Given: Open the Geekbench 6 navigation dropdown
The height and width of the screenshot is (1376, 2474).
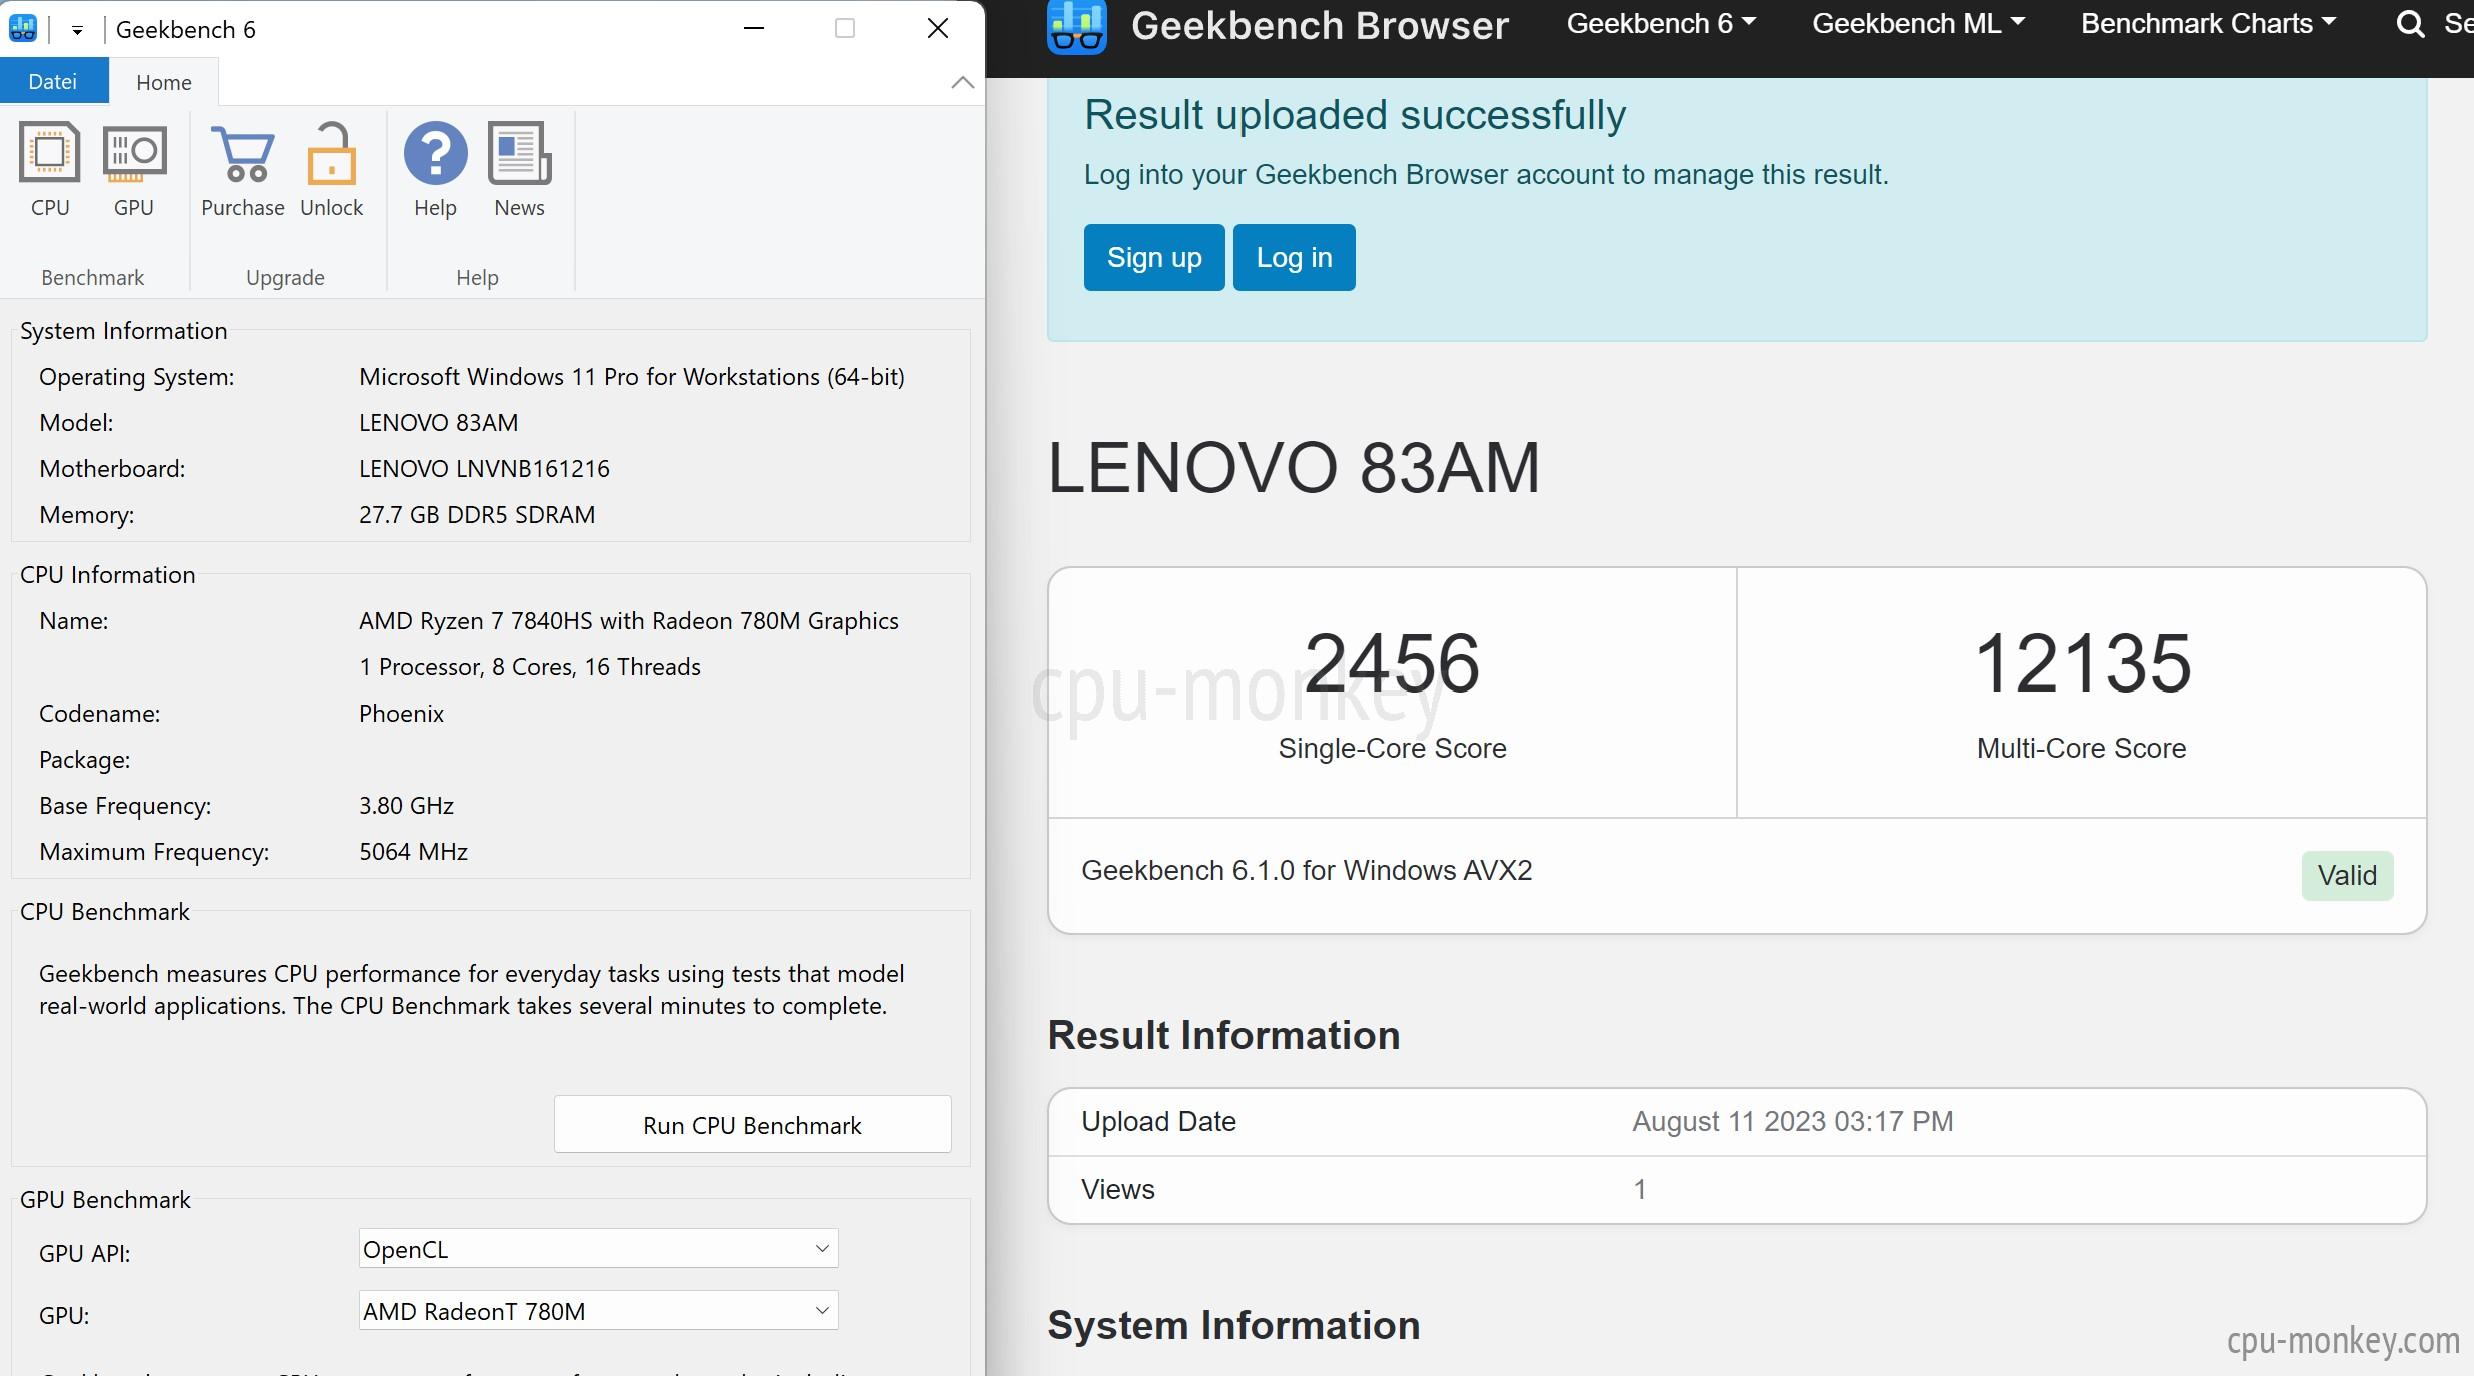Looking at the screenshot, I should (1660, 24).
